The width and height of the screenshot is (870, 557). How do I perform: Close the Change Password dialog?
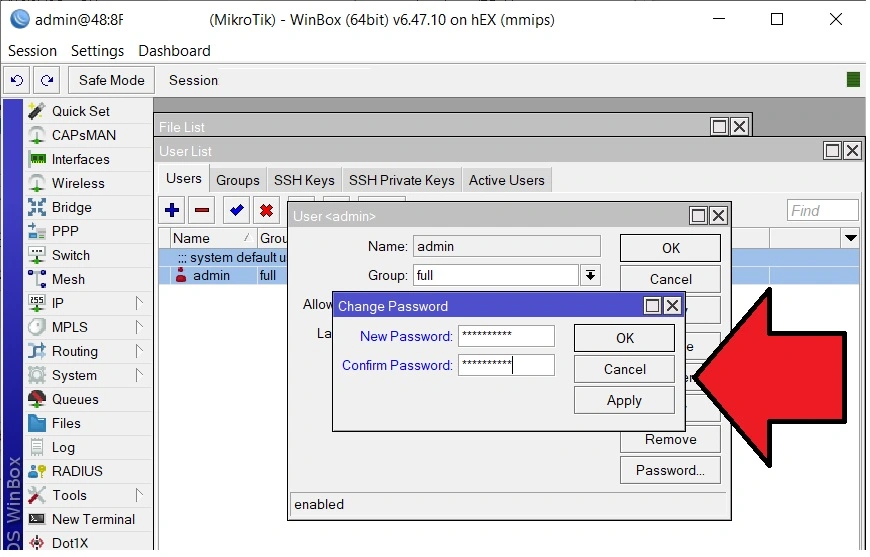(x=672, y=306)
